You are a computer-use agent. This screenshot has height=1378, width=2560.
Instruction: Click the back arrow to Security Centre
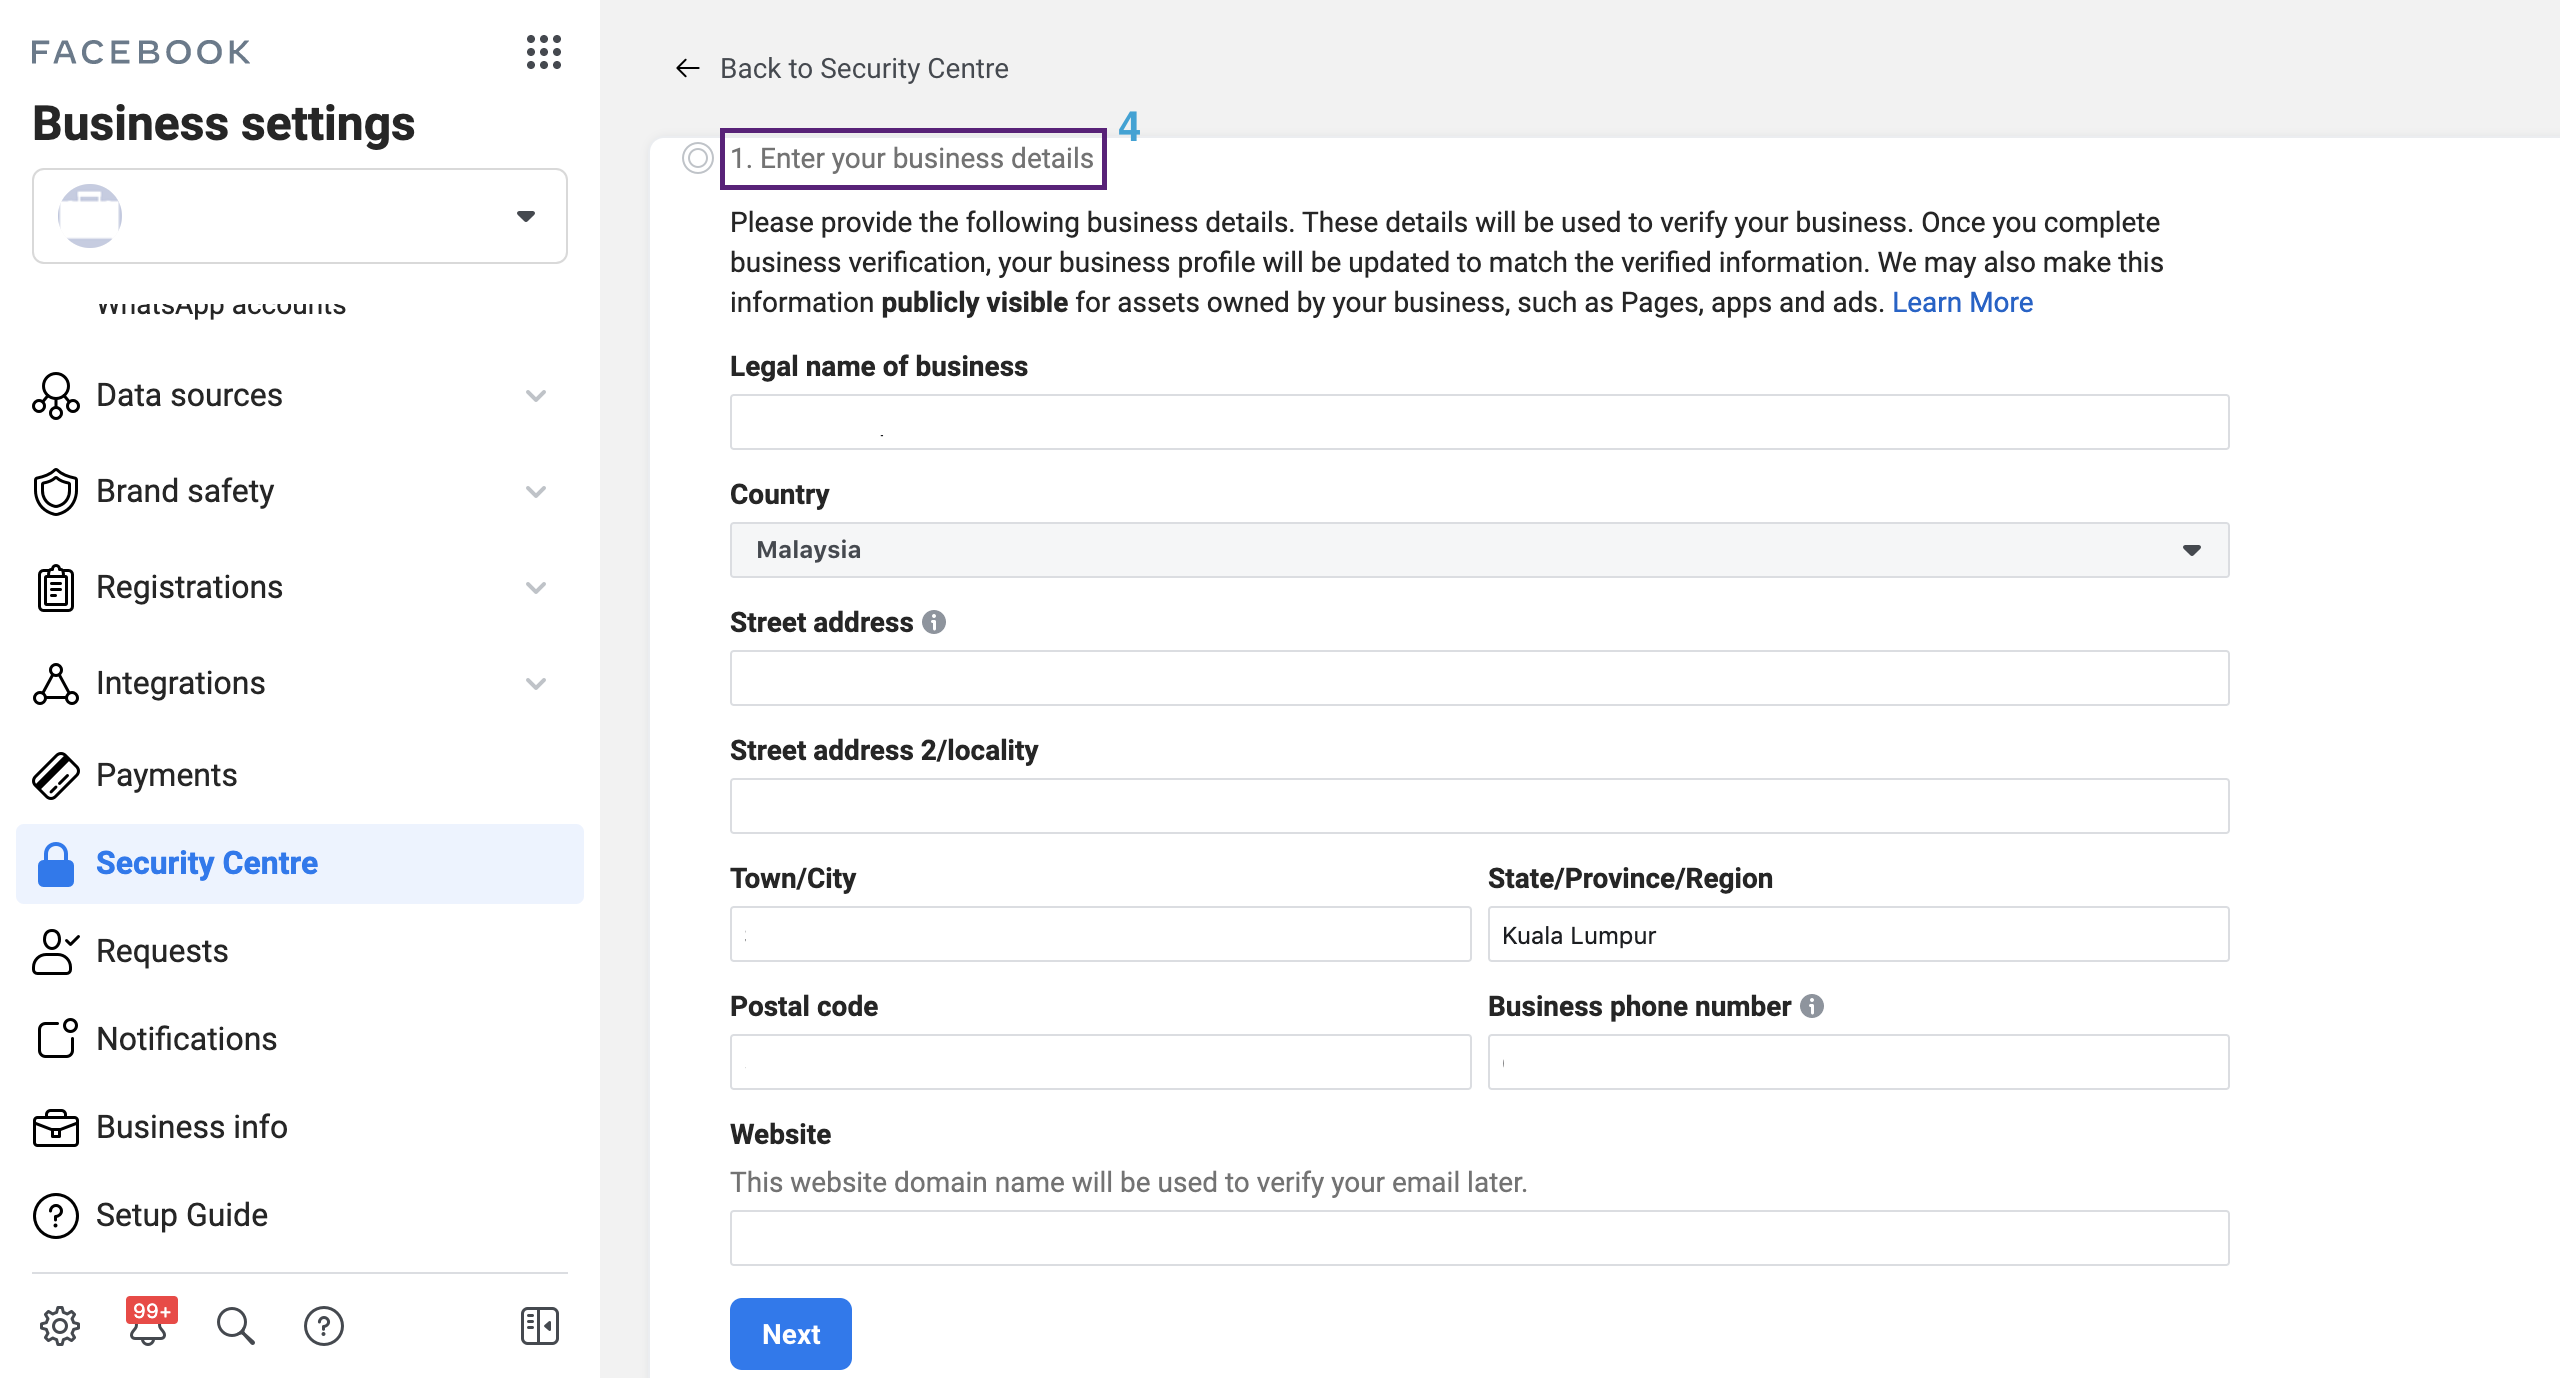[688, 68]
